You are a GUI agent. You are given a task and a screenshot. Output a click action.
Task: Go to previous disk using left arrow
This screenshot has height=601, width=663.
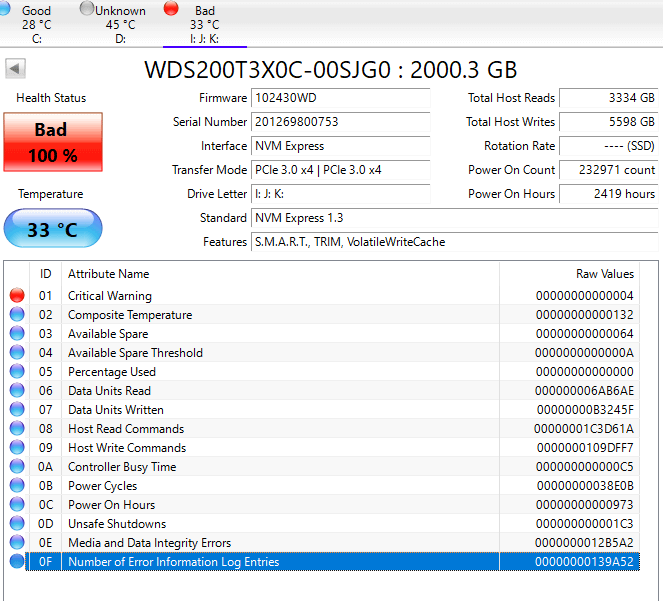click(16, 69)
